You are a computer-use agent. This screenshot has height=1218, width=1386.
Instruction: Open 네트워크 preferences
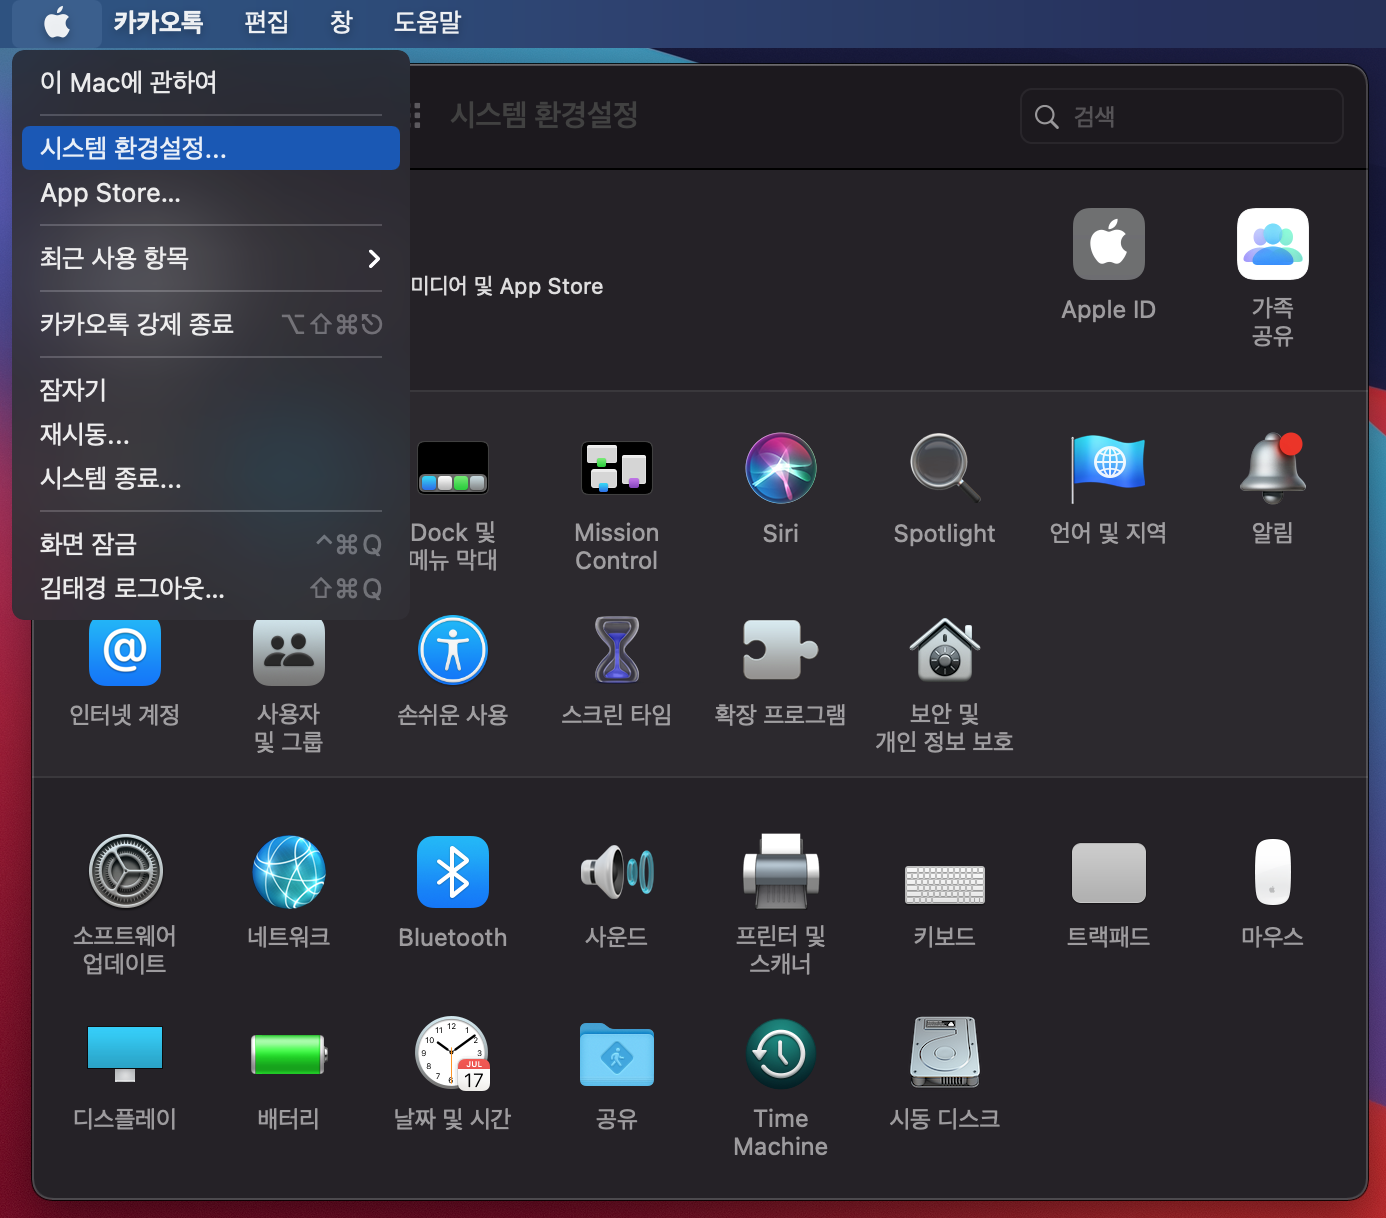point(289,893)
